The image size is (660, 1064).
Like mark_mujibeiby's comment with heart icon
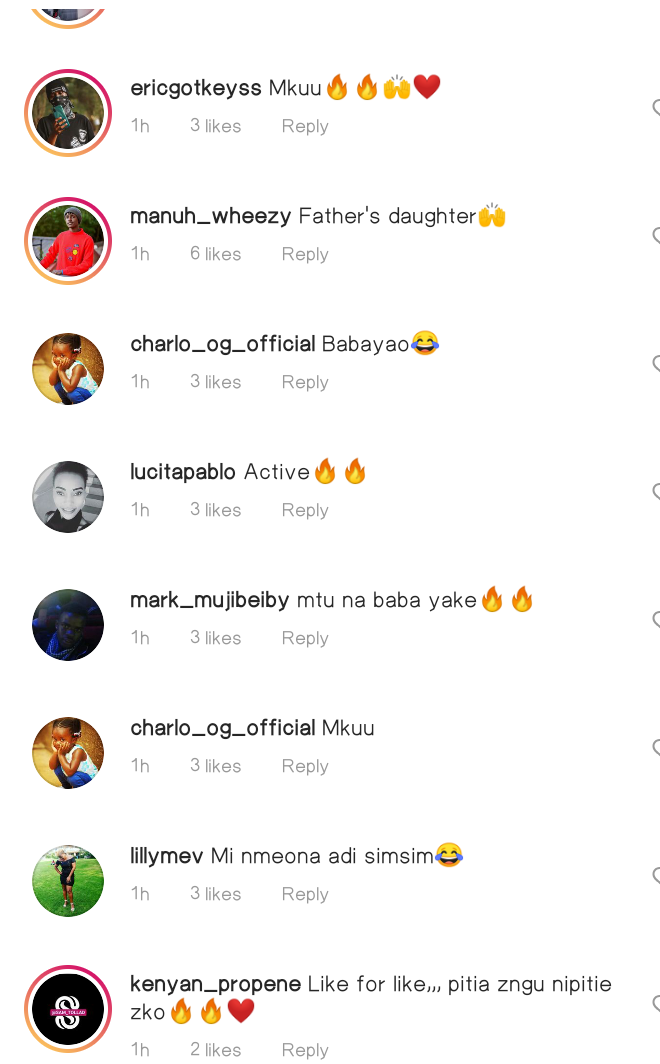pyautogui.click(x=656, y=620)
